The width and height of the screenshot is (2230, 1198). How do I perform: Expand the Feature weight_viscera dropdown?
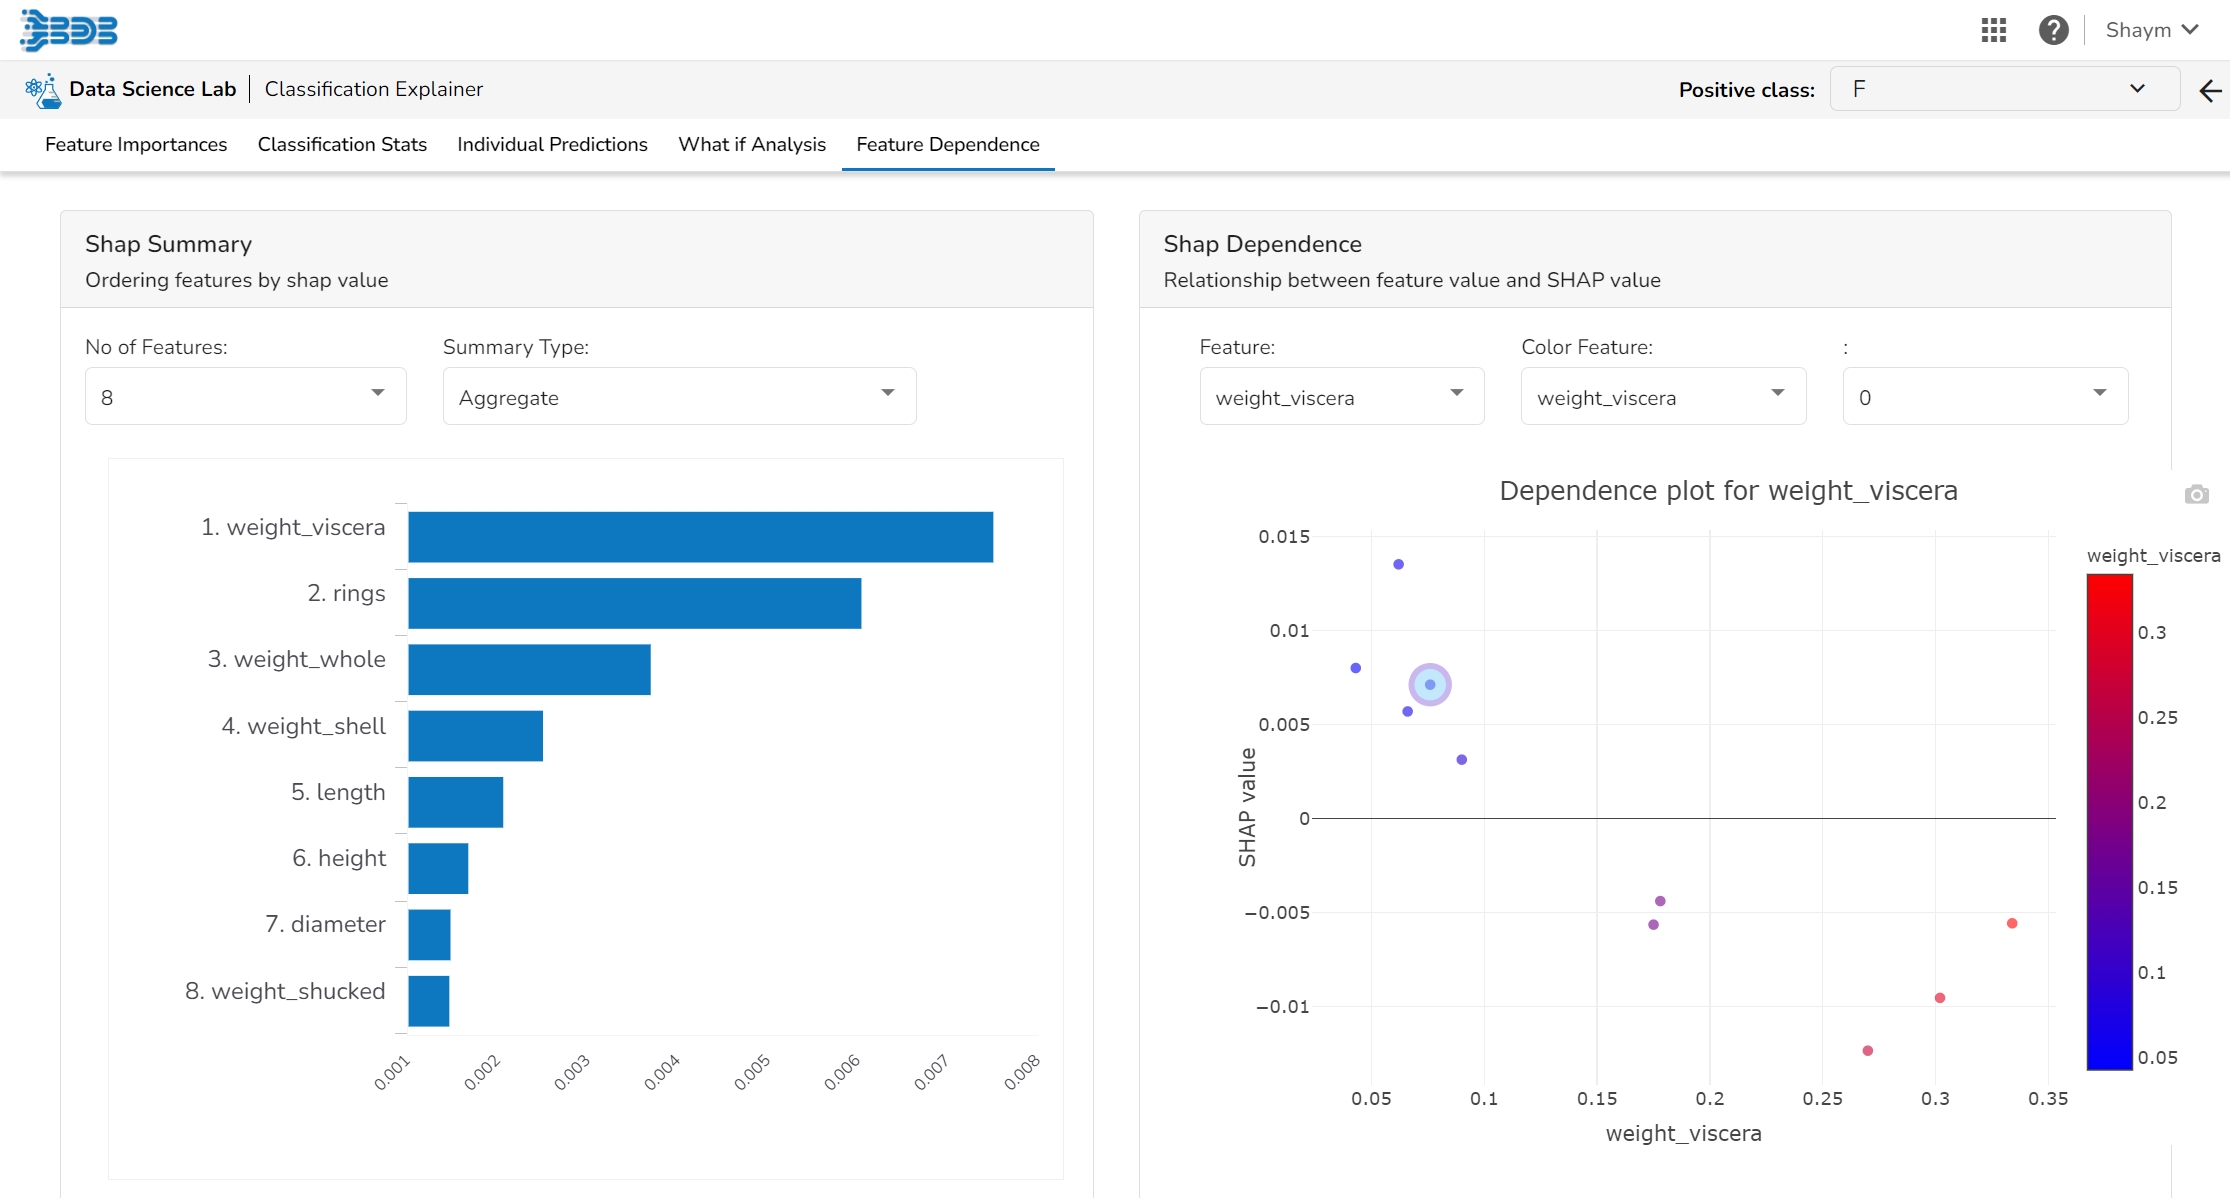pyautogui.click(x=1341, y=396)
